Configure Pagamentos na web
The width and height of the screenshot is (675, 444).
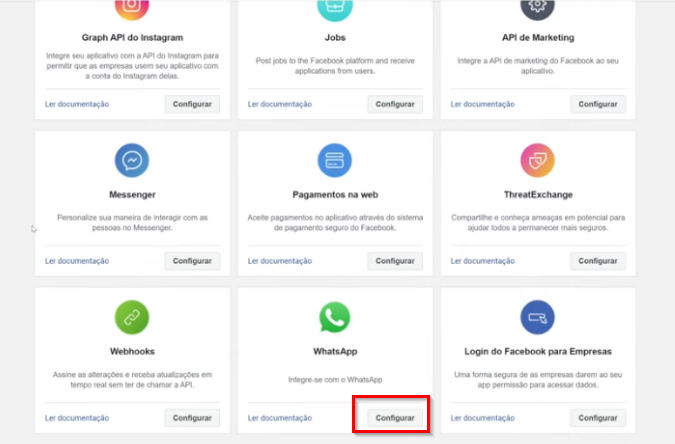395,261
